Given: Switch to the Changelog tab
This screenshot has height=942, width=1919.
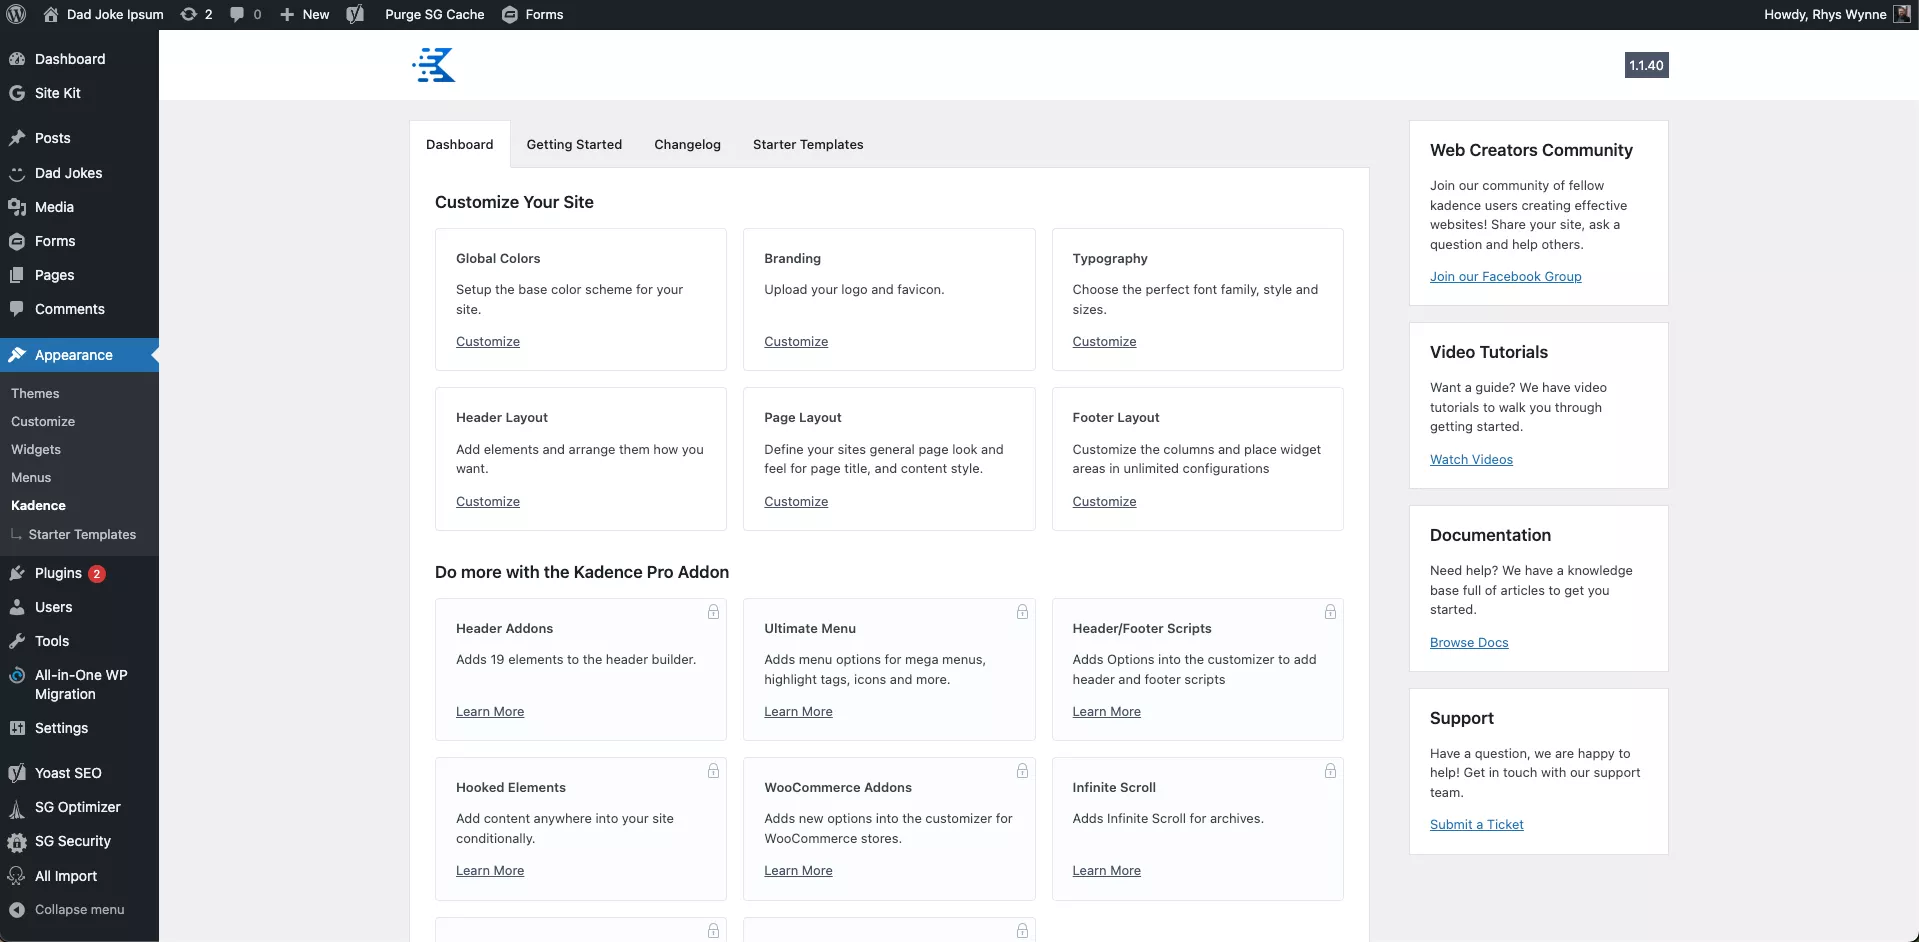Looking at the screenshot, I should click(x=687, y=144).
